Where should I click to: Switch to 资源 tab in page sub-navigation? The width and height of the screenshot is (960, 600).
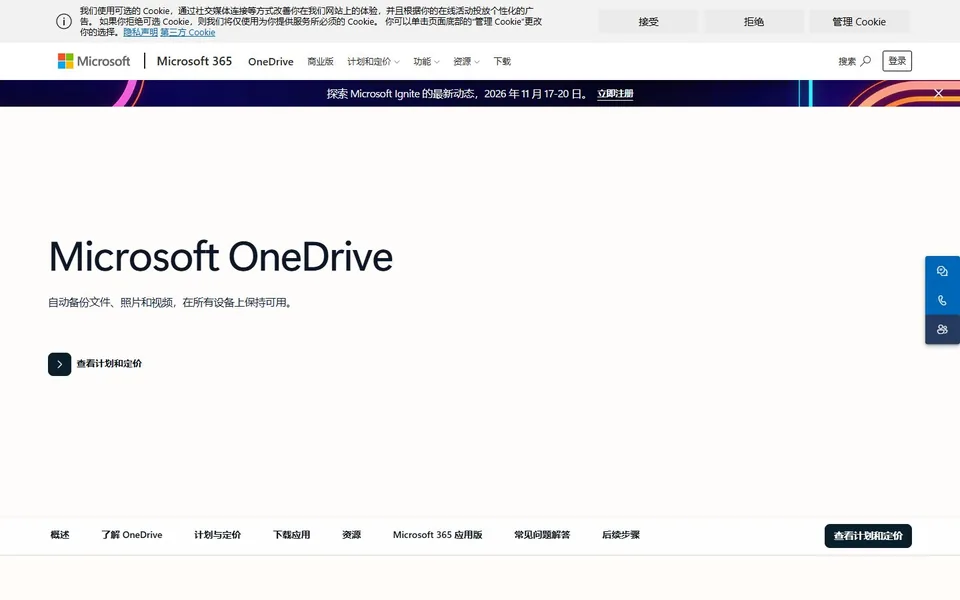(x=351, y=534)
